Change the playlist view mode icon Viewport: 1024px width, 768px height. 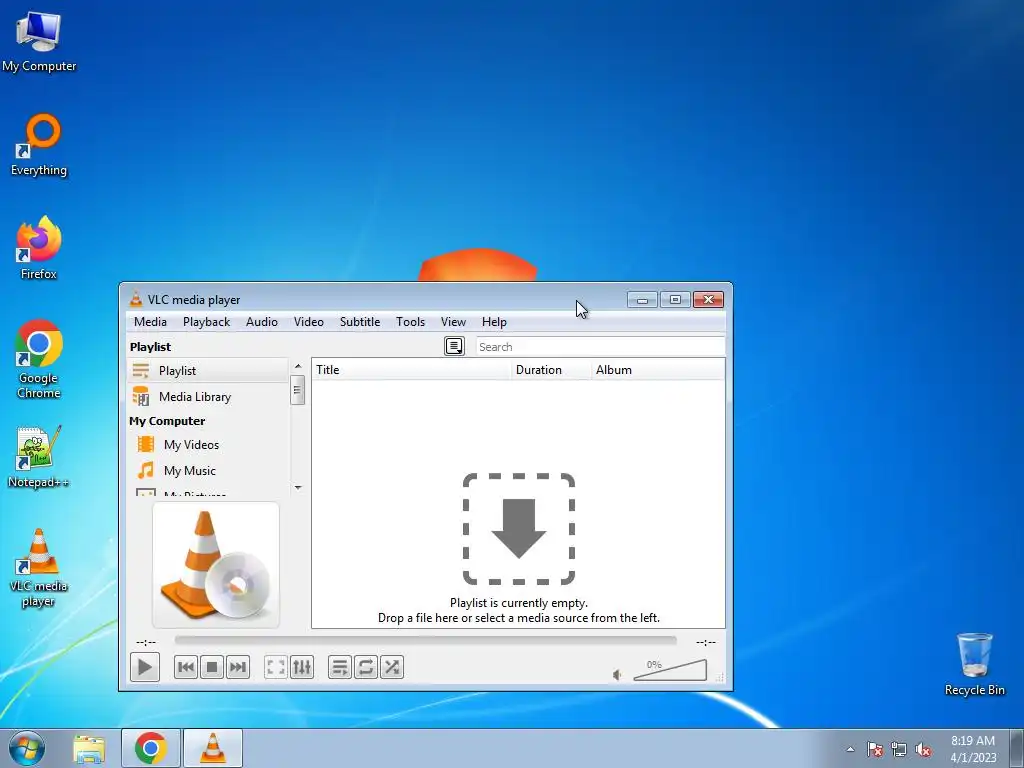(x=454, y=346)
